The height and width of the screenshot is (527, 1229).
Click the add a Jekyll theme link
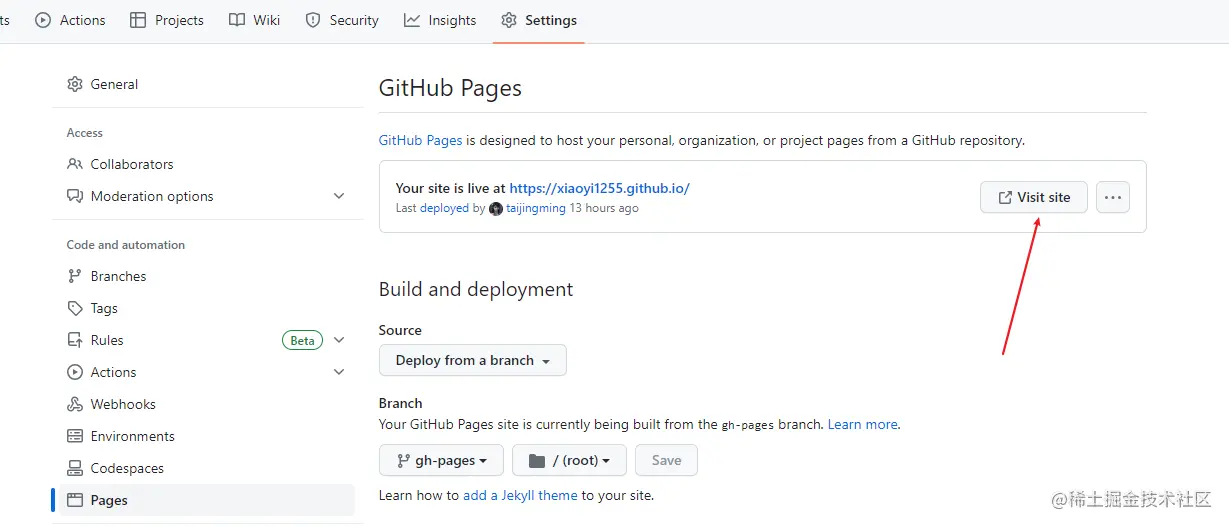(520, 495)
